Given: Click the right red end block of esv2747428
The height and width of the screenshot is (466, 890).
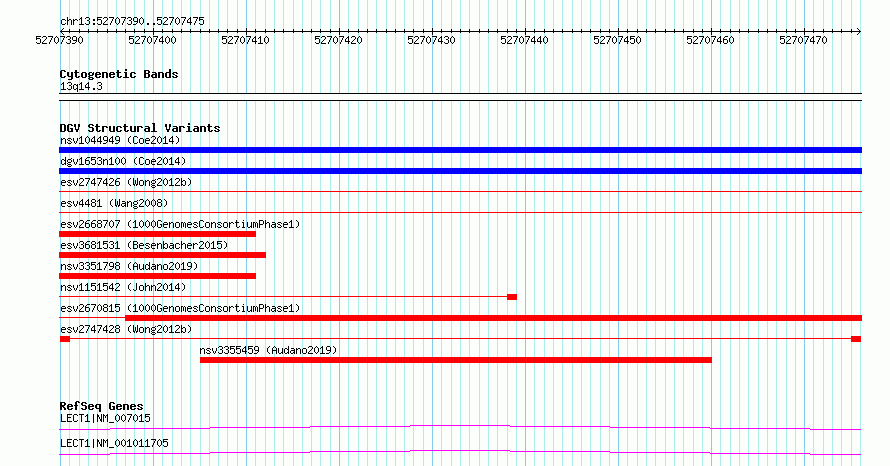Looking at the screenshot, I should 856,339.
